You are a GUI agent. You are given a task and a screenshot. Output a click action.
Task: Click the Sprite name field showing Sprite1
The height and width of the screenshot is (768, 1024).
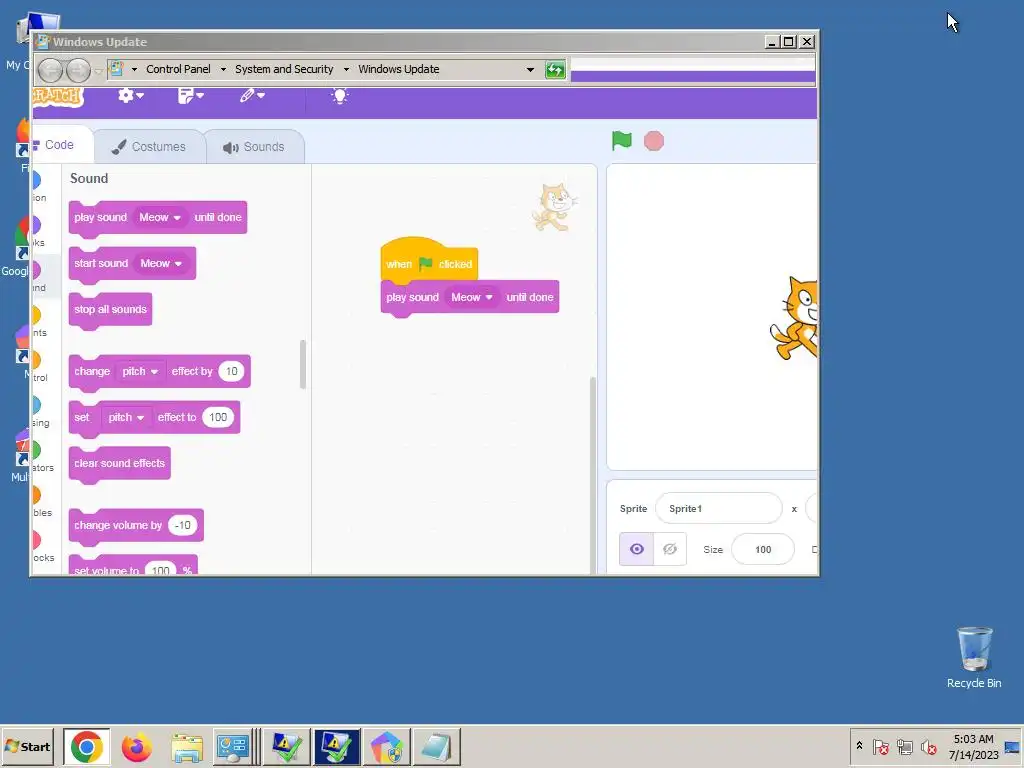point(718,509)
